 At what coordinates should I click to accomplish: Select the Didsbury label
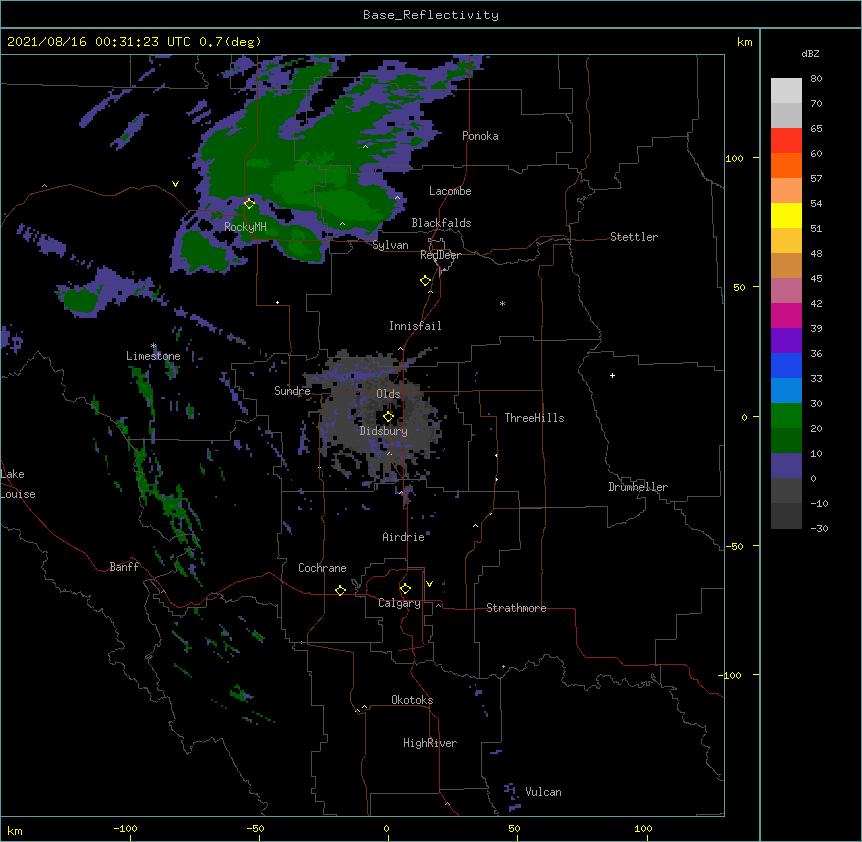point(384,431)
